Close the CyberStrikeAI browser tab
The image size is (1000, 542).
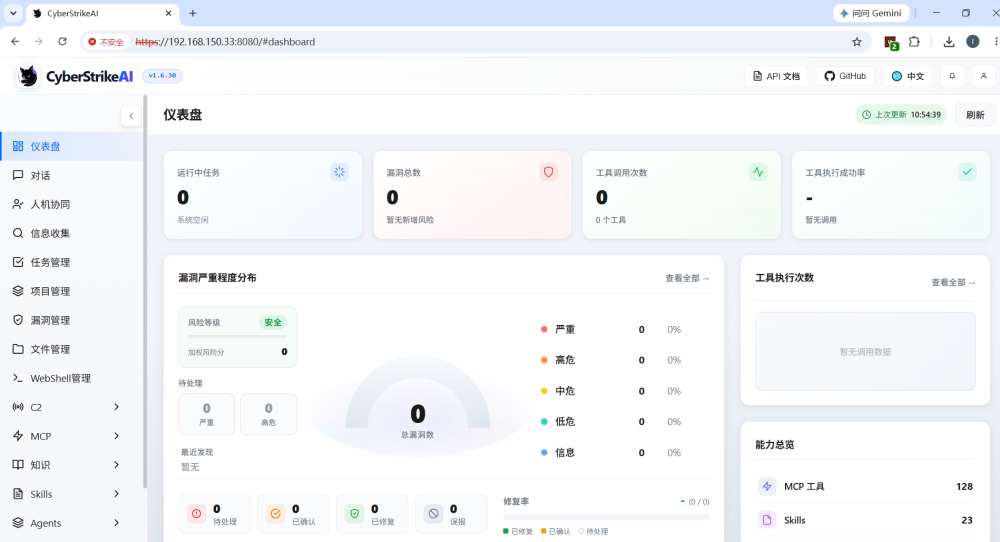coord(168,13)
